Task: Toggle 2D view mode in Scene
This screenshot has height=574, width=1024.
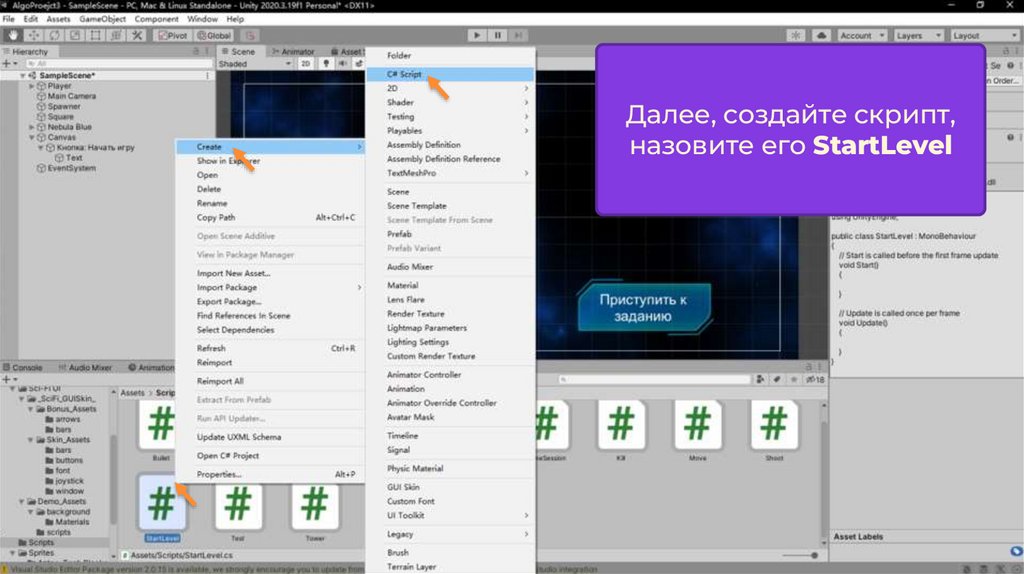Action: click(306, 63)
